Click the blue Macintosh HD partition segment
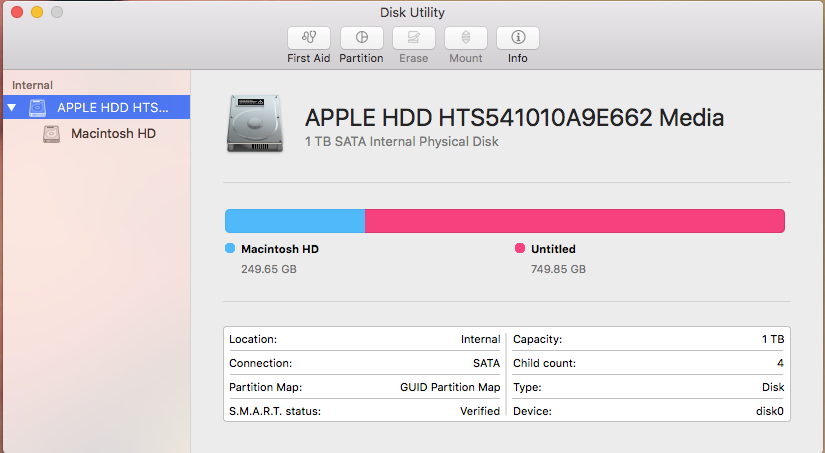Screen dimensions: 825x453 (295, 221)
